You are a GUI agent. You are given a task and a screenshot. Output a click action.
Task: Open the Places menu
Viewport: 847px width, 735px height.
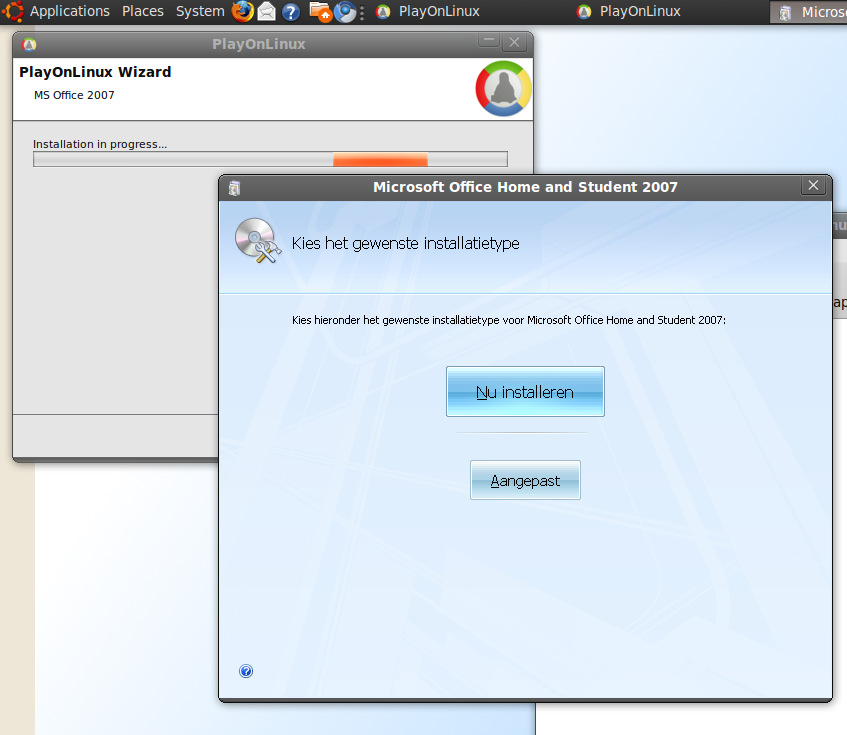click(143, 11)
